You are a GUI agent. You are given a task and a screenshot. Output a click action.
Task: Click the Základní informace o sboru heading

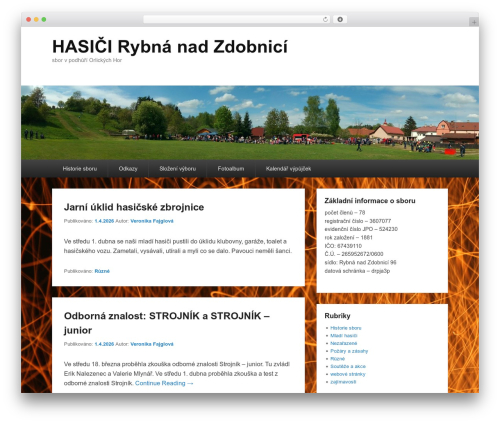(370, 201)
